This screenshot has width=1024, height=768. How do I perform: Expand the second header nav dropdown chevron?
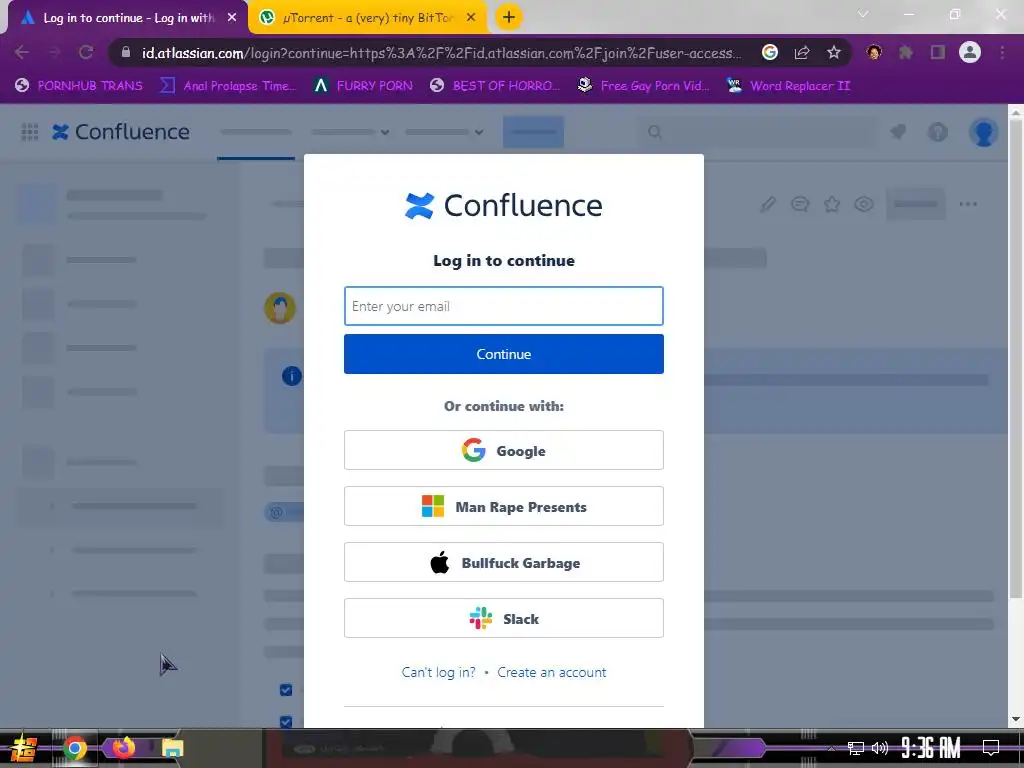point(385,133)
